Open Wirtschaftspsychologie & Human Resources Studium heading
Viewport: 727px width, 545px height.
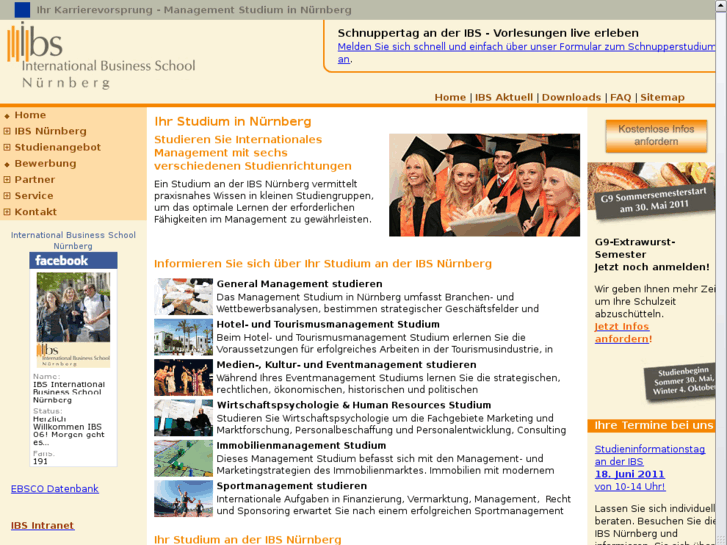pyautogui.click(x=354, y=405)
